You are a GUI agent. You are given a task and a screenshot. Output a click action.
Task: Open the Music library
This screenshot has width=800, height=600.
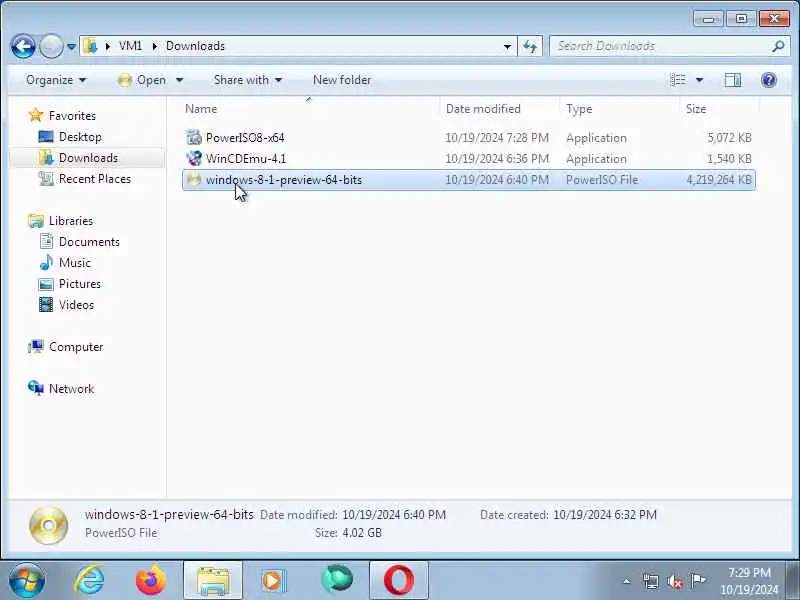[74, 263]
